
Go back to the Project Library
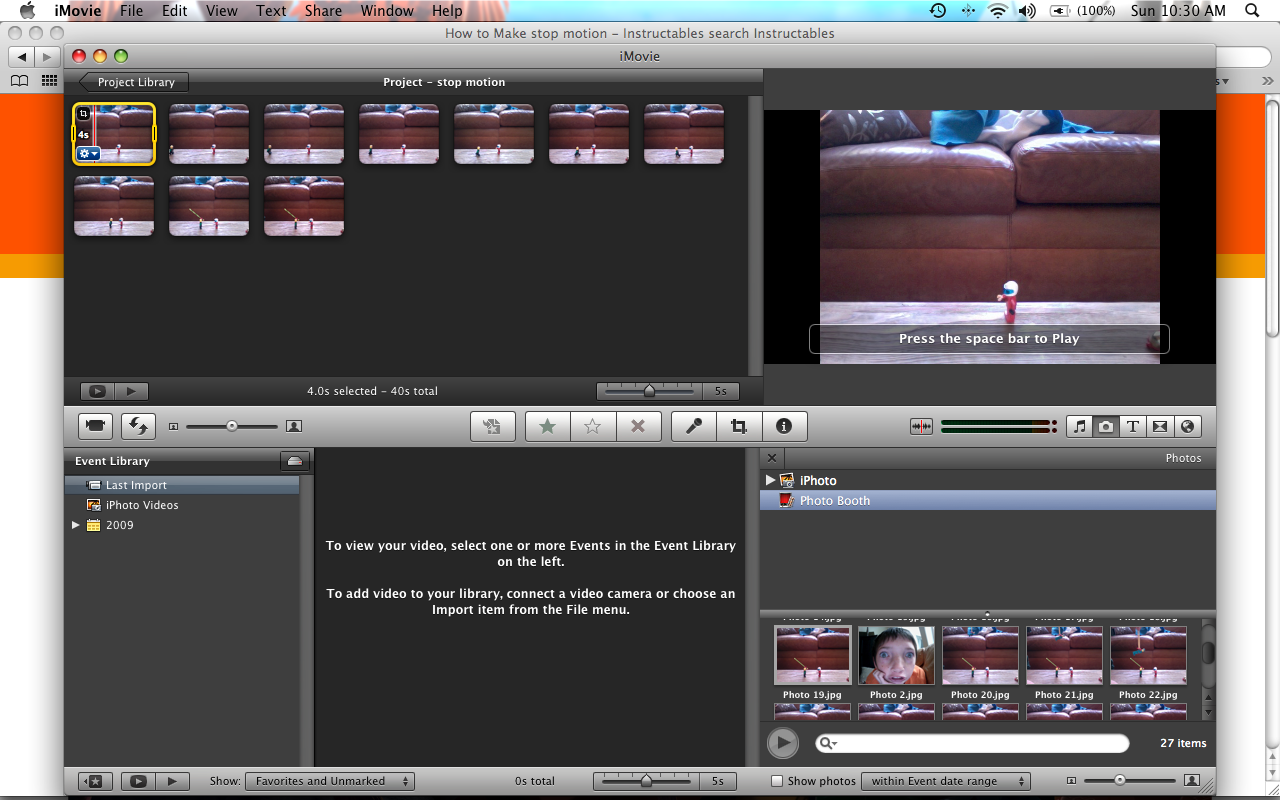[x=134, y=82]
